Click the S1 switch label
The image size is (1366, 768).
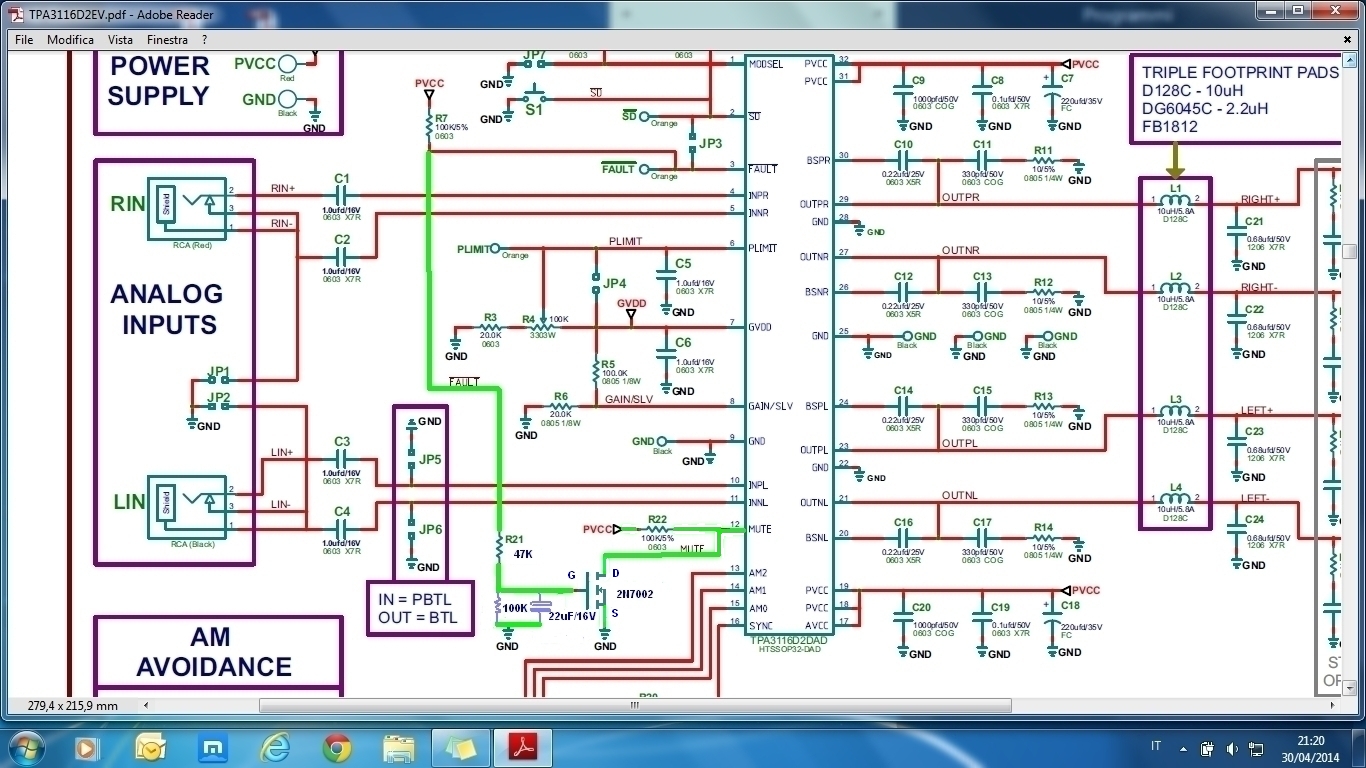point(534,110)
